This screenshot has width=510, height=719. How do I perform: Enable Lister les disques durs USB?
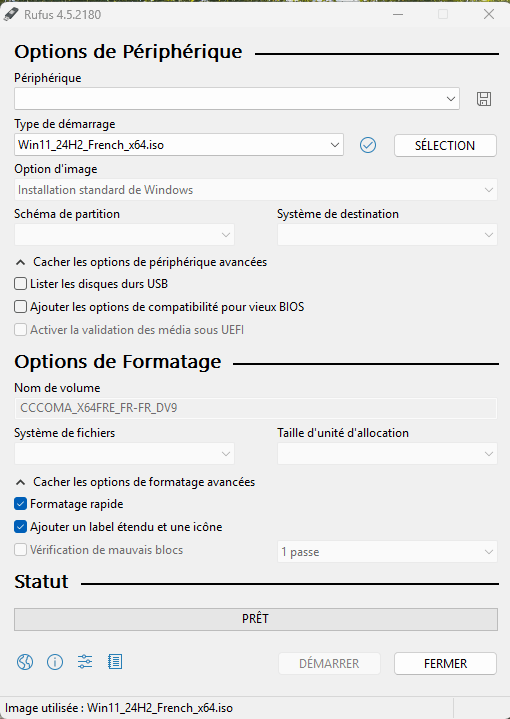click(x=20, y=284)
